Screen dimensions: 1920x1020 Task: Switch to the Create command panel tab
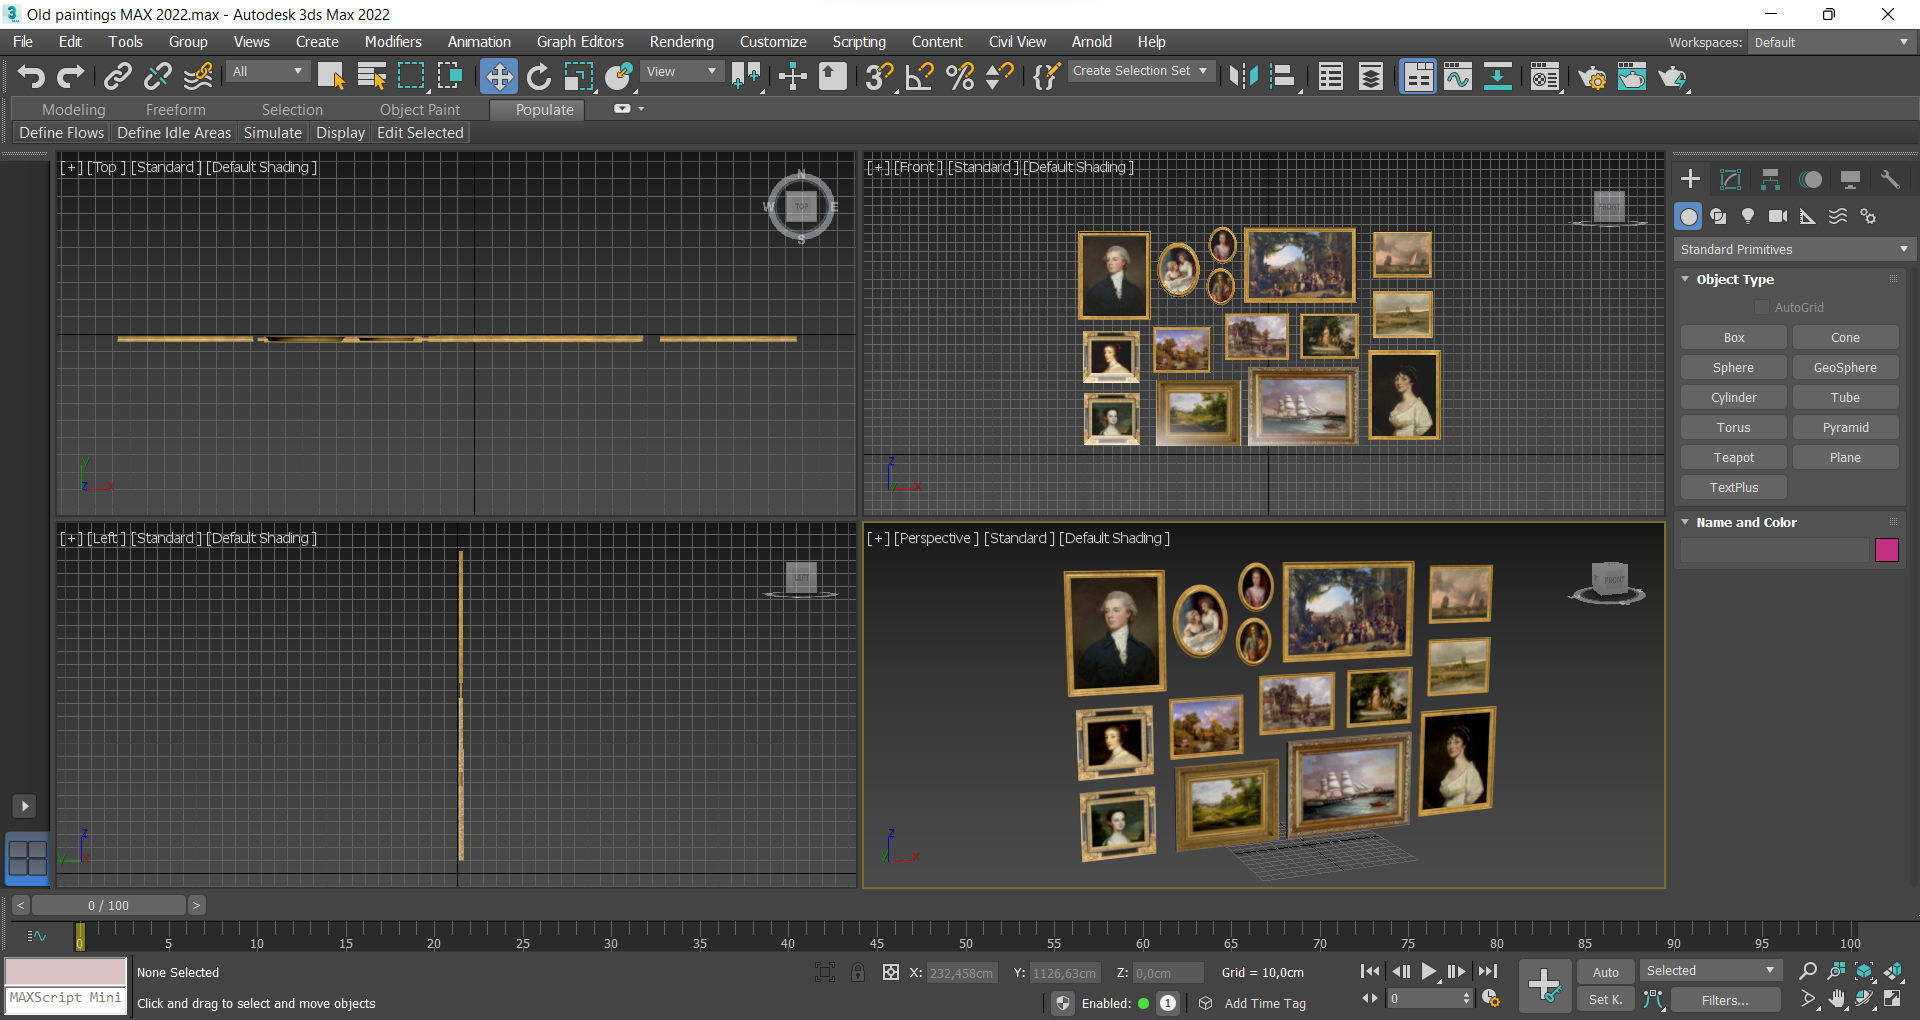[1690, 179]
